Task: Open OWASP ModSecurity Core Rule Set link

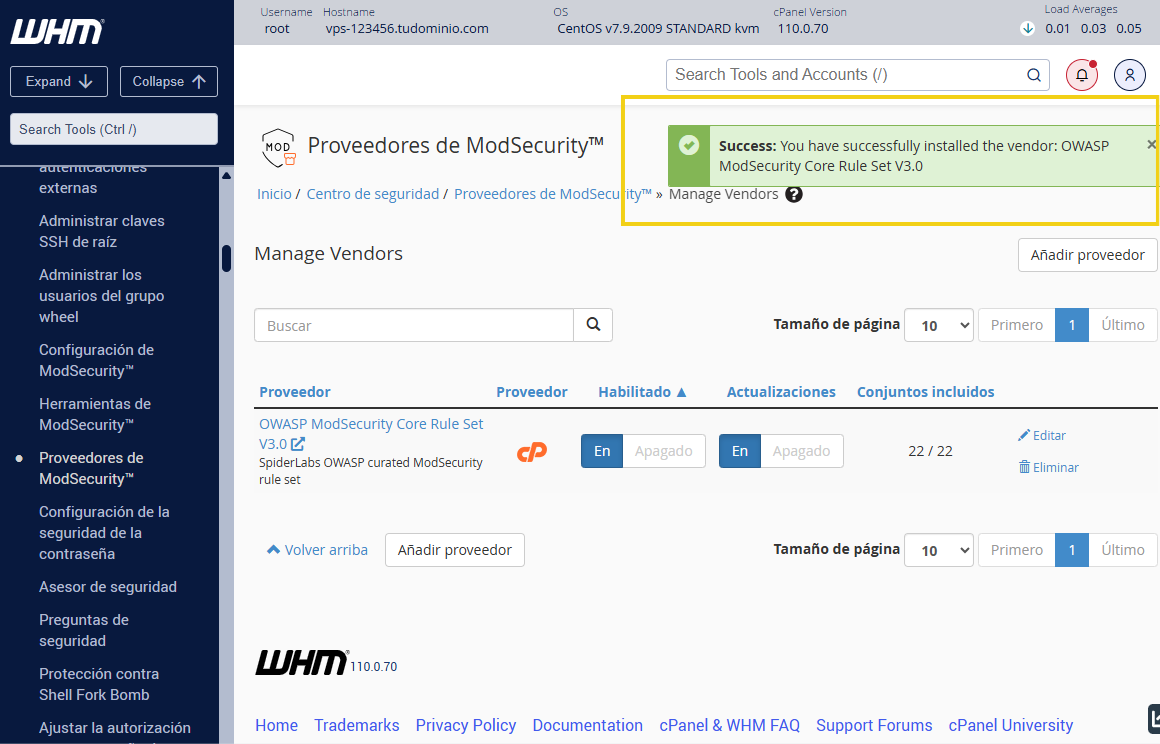Action: [371, 434]
